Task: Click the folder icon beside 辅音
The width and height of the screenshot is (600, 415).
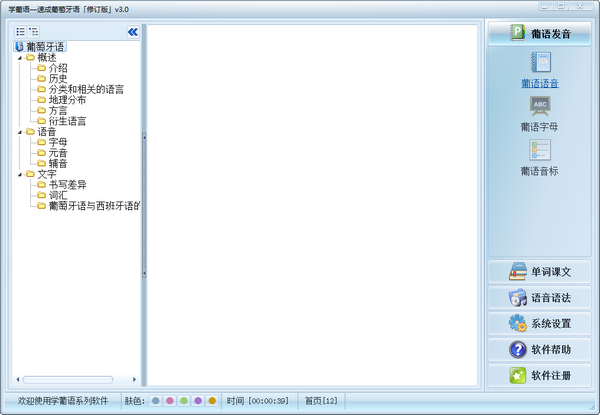Action: [x=41, y=163]
